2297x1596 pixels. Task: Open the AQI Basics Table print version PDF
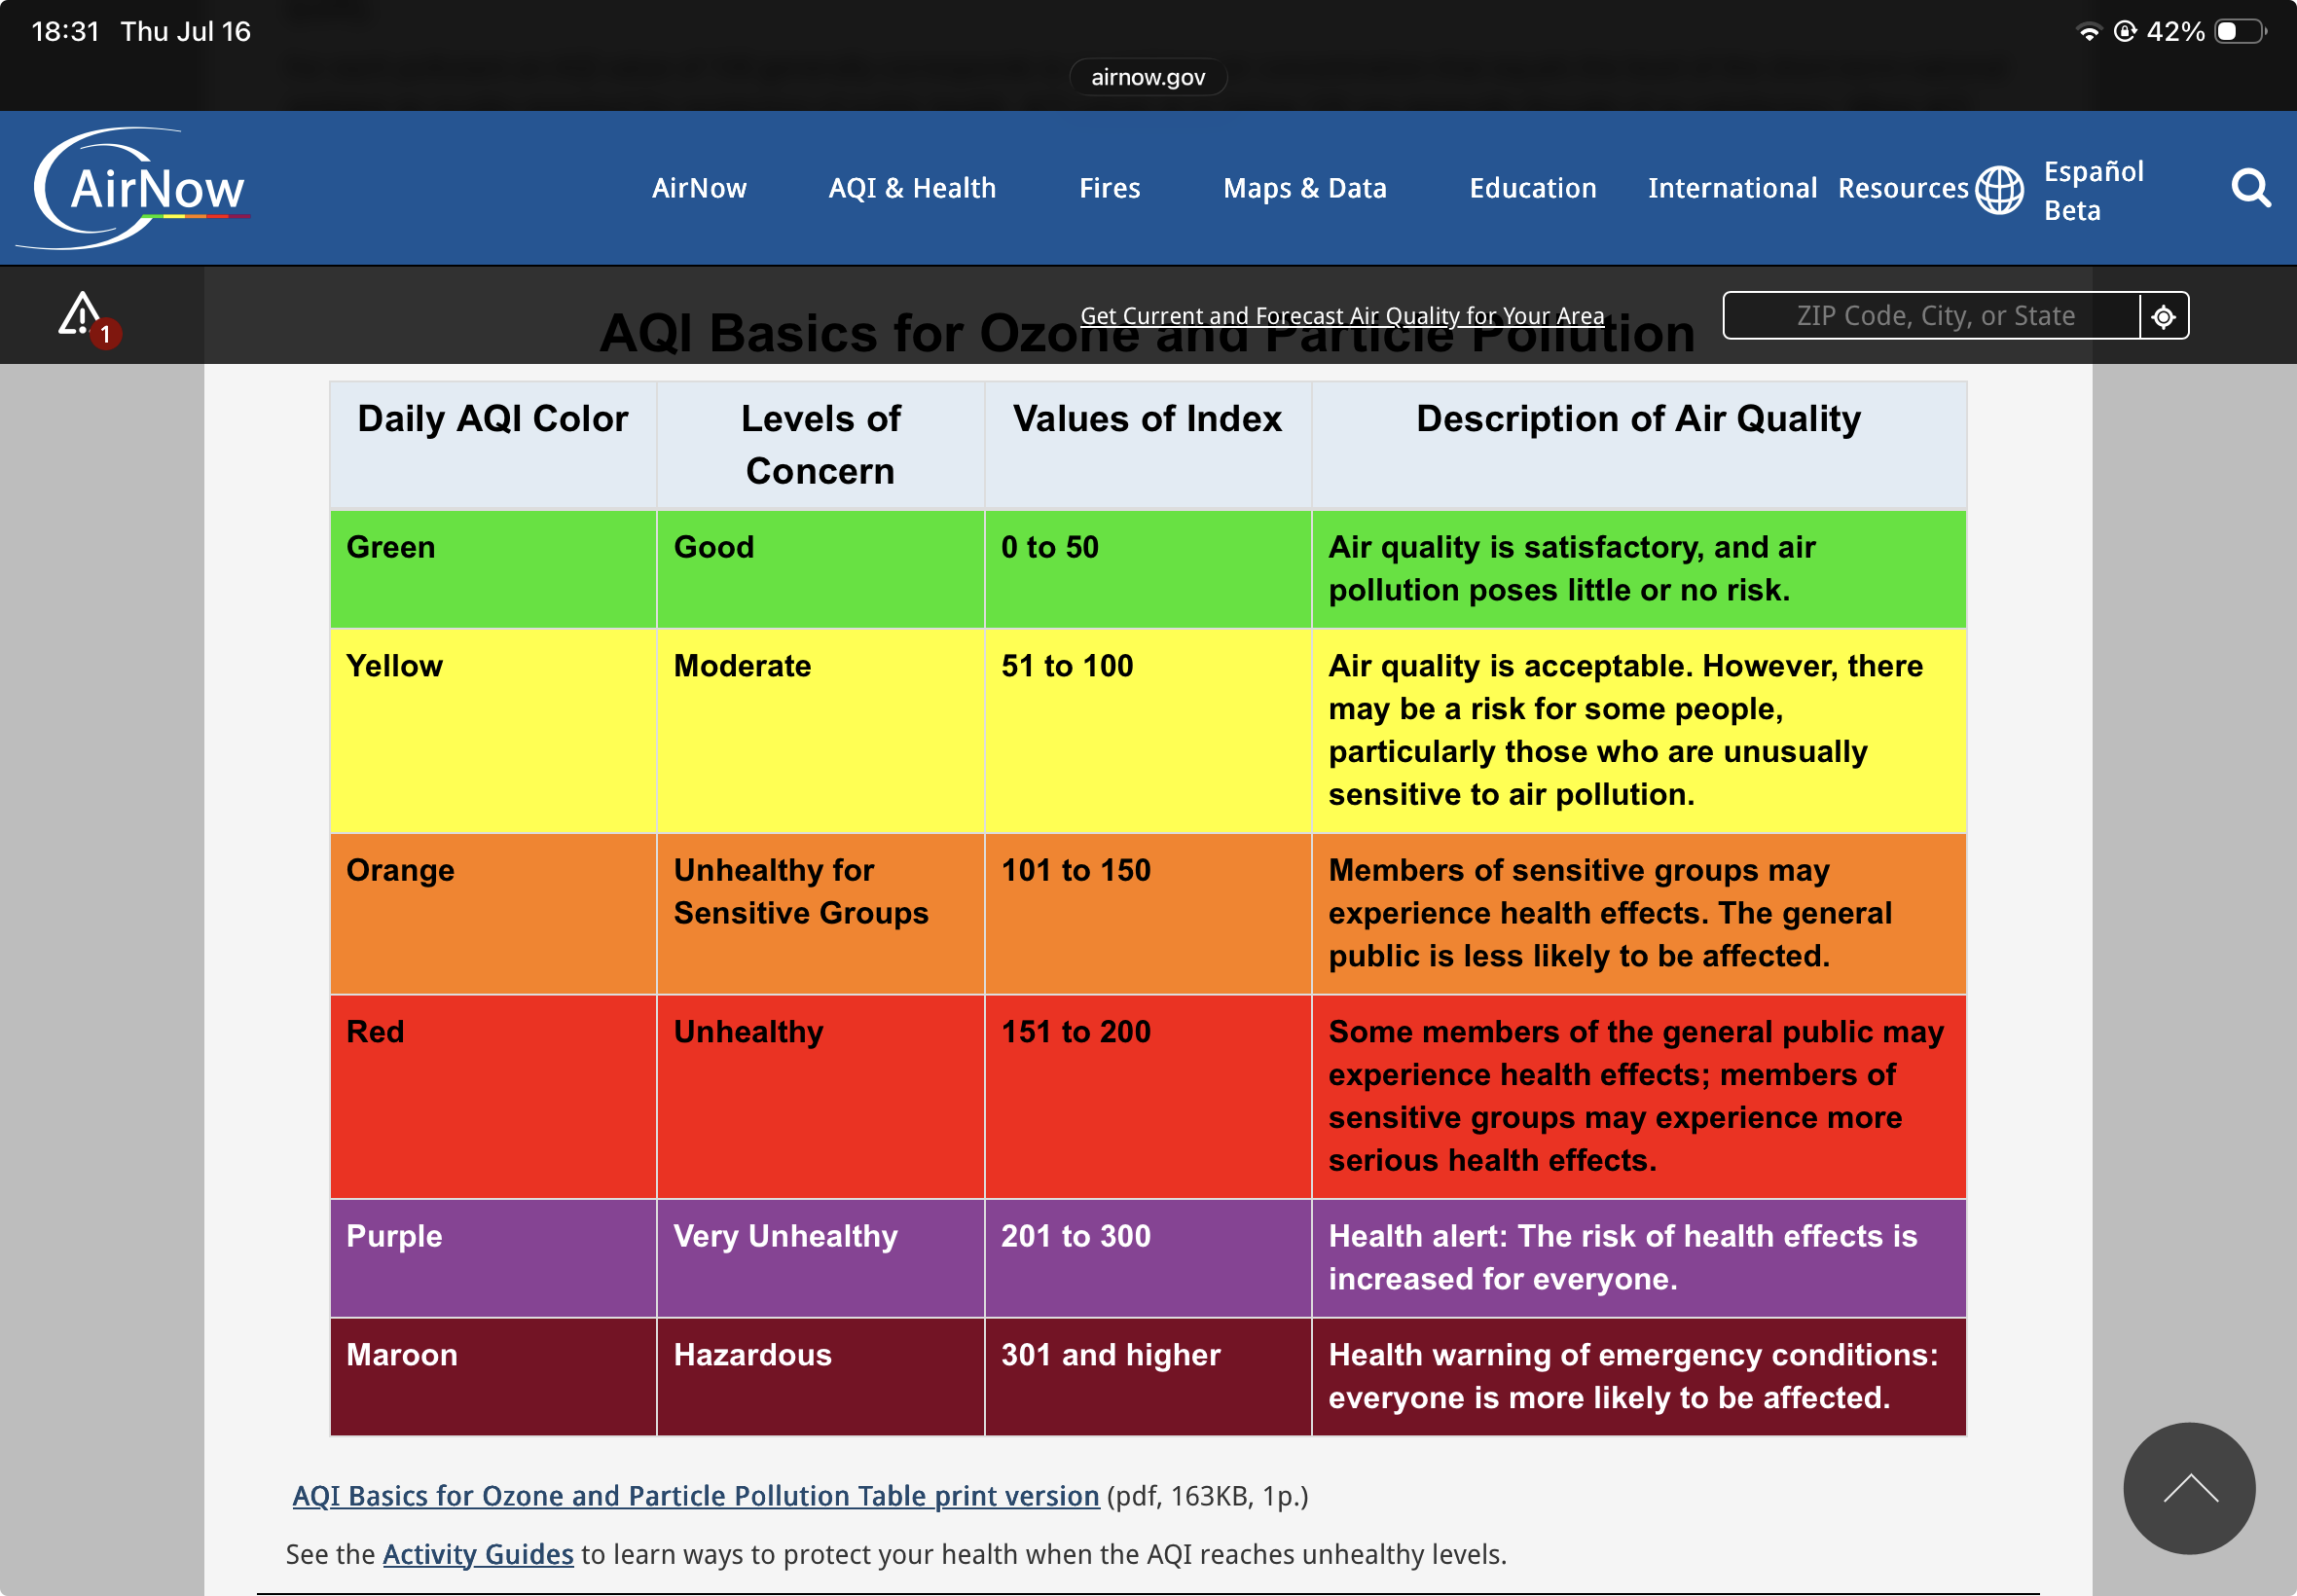click(696, 1496)
